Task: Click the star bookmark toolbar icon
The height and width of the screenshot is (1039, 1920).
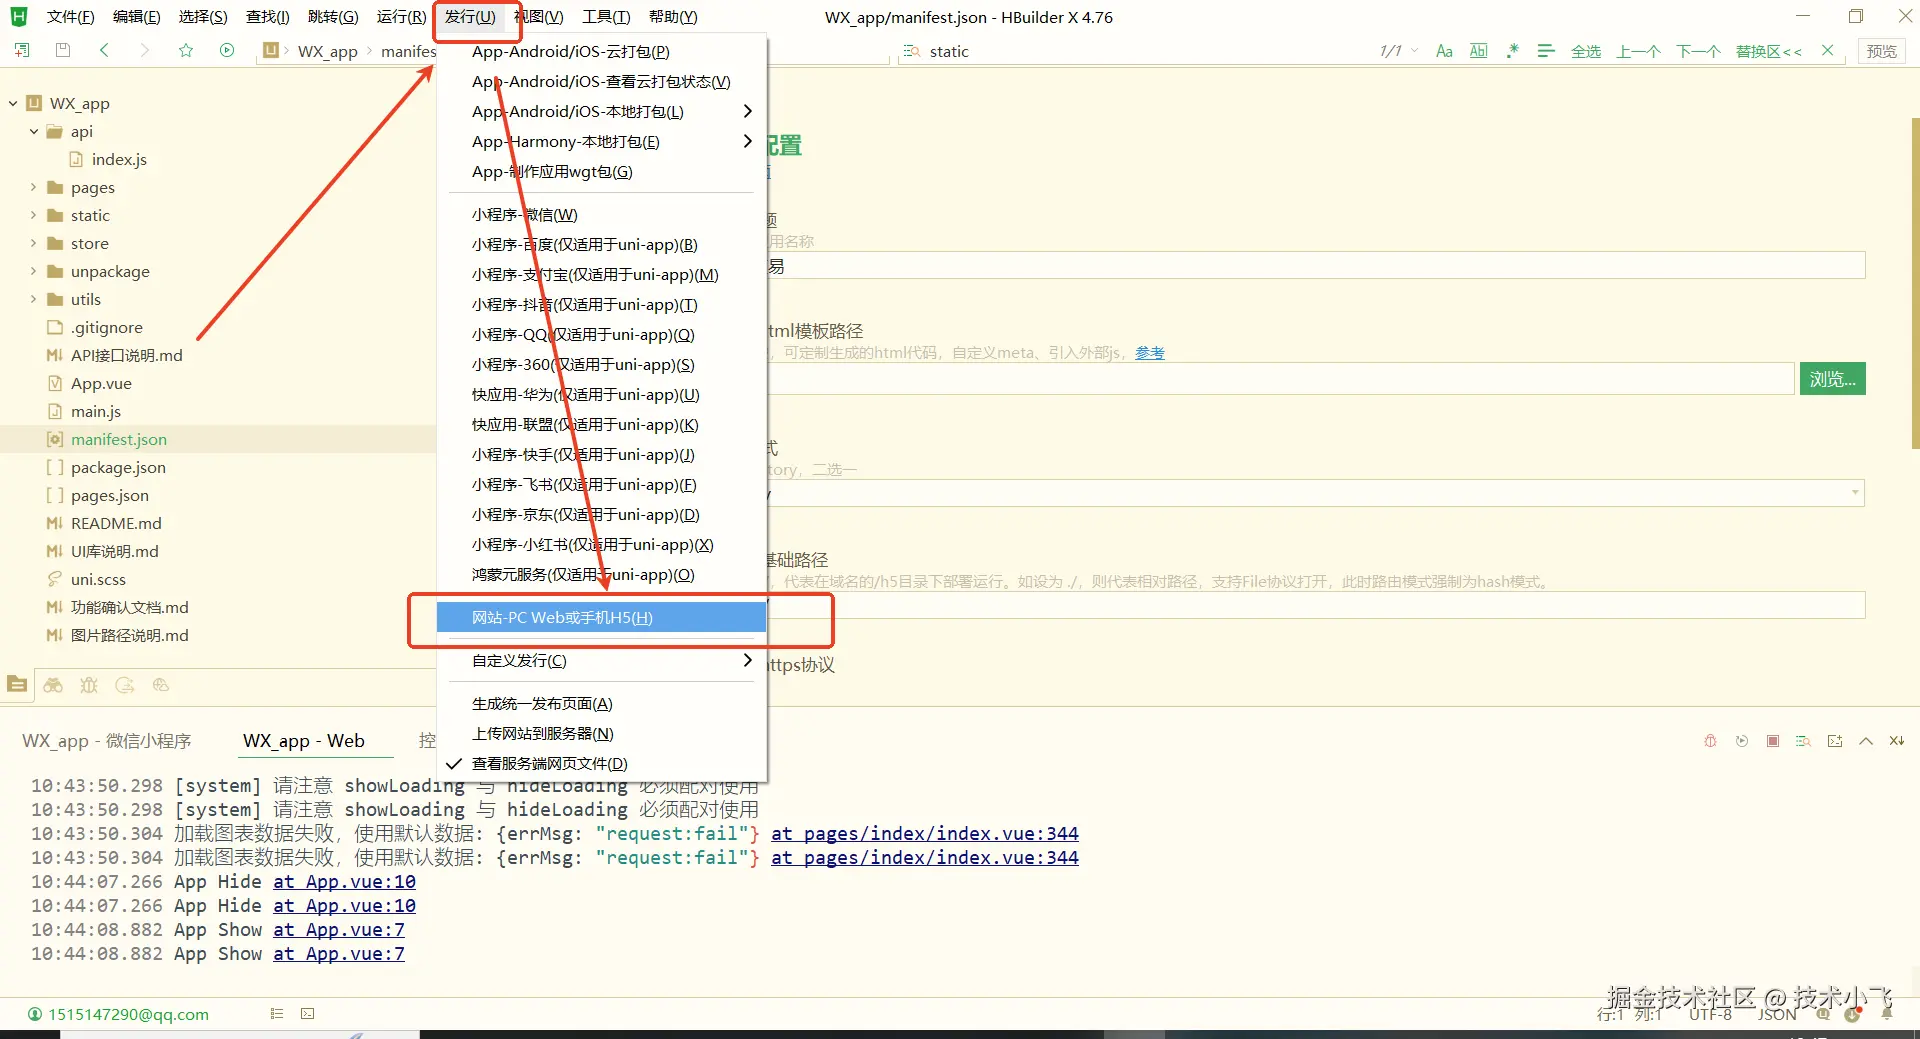Action: pos(186,50)
